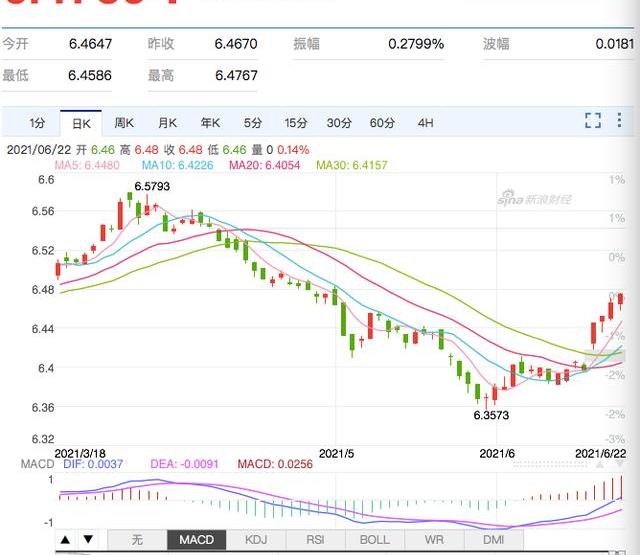Click the down arrow below the chart
Screen dimensions: 640x555
pos(85,540)
